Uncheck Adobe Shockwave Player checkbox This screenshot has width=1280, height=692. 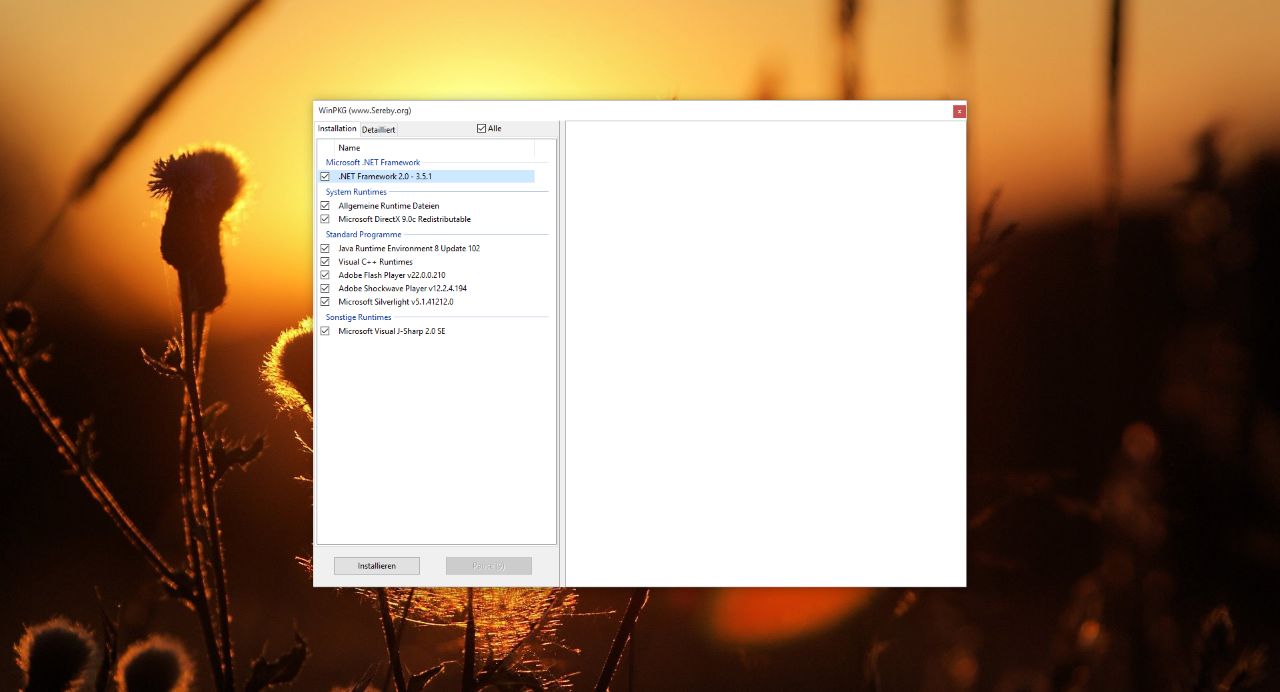325,288
